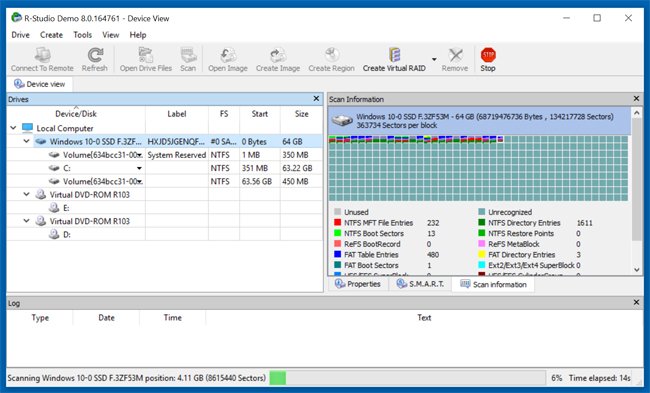
Task: Click the yellow FAT Directory Entries swatch
Action: point(482,255)
